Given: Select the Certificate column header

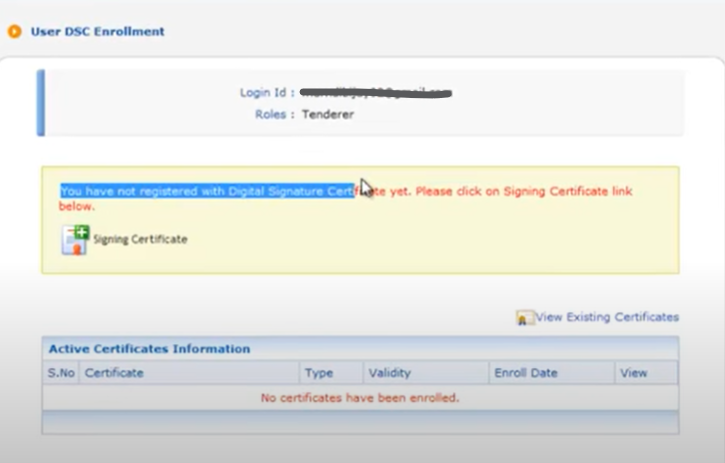Looking at the screenshot, I should point(114,373).
